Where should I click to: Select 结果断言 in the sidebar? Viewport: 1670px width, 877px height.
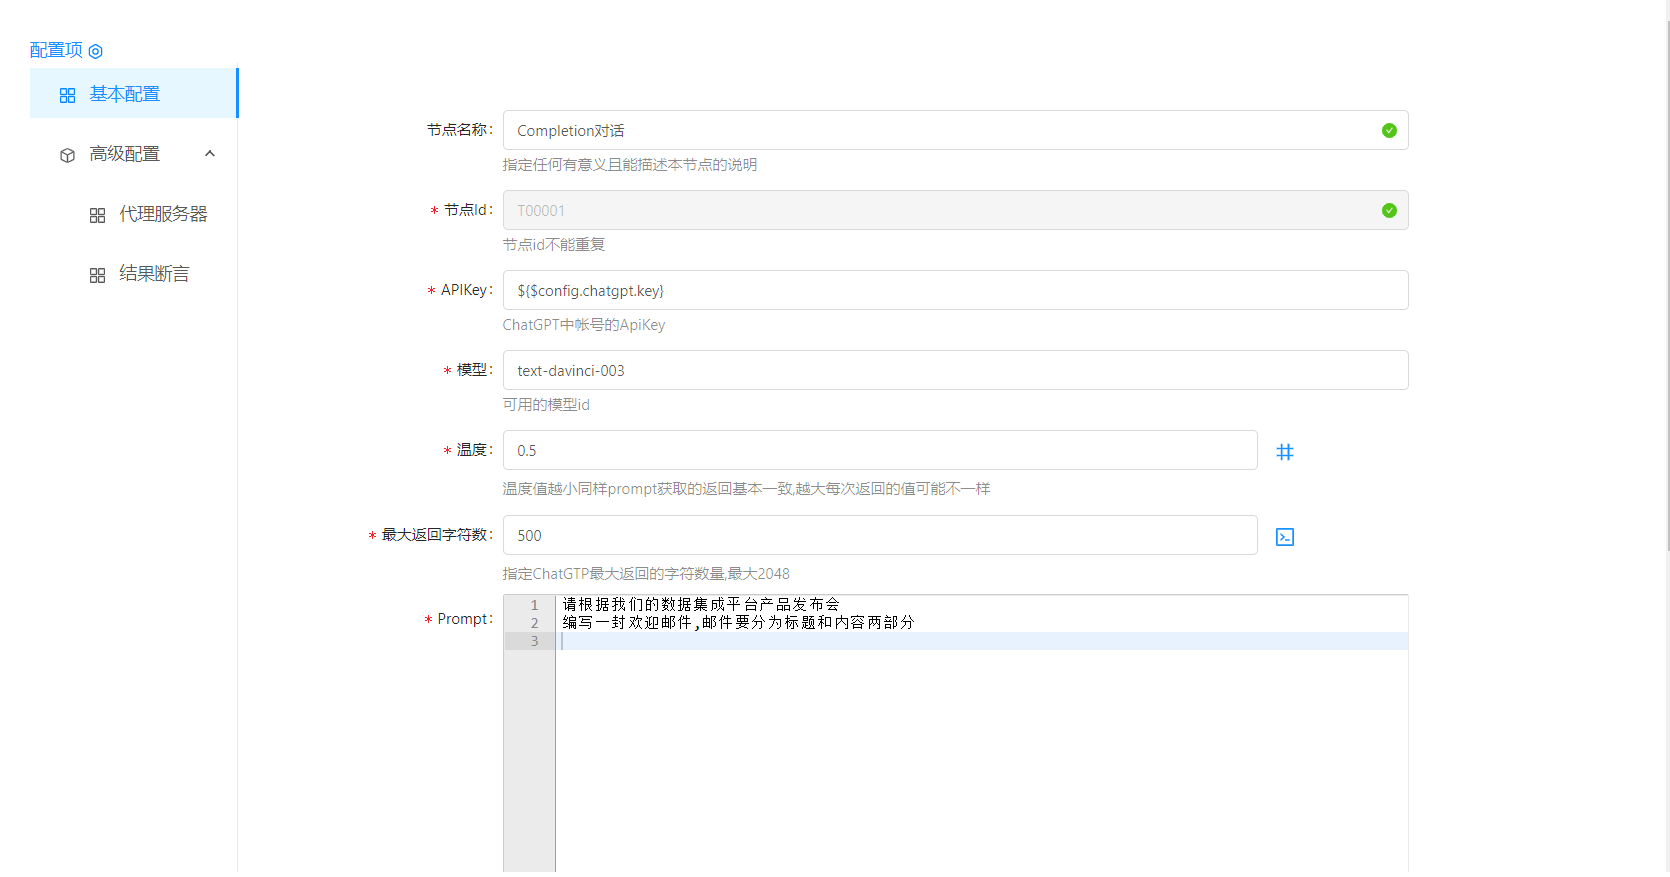(x=154, y=274)
